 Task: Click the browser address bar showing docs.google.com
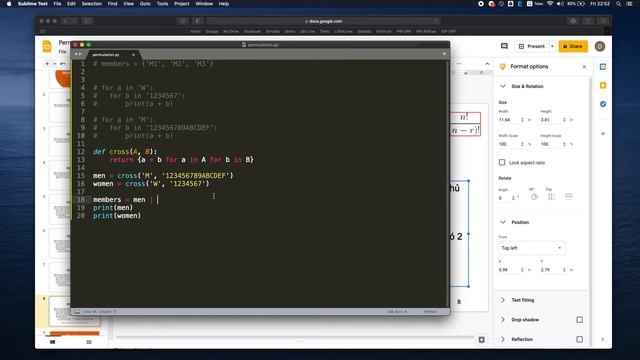[x=324, y=21]
